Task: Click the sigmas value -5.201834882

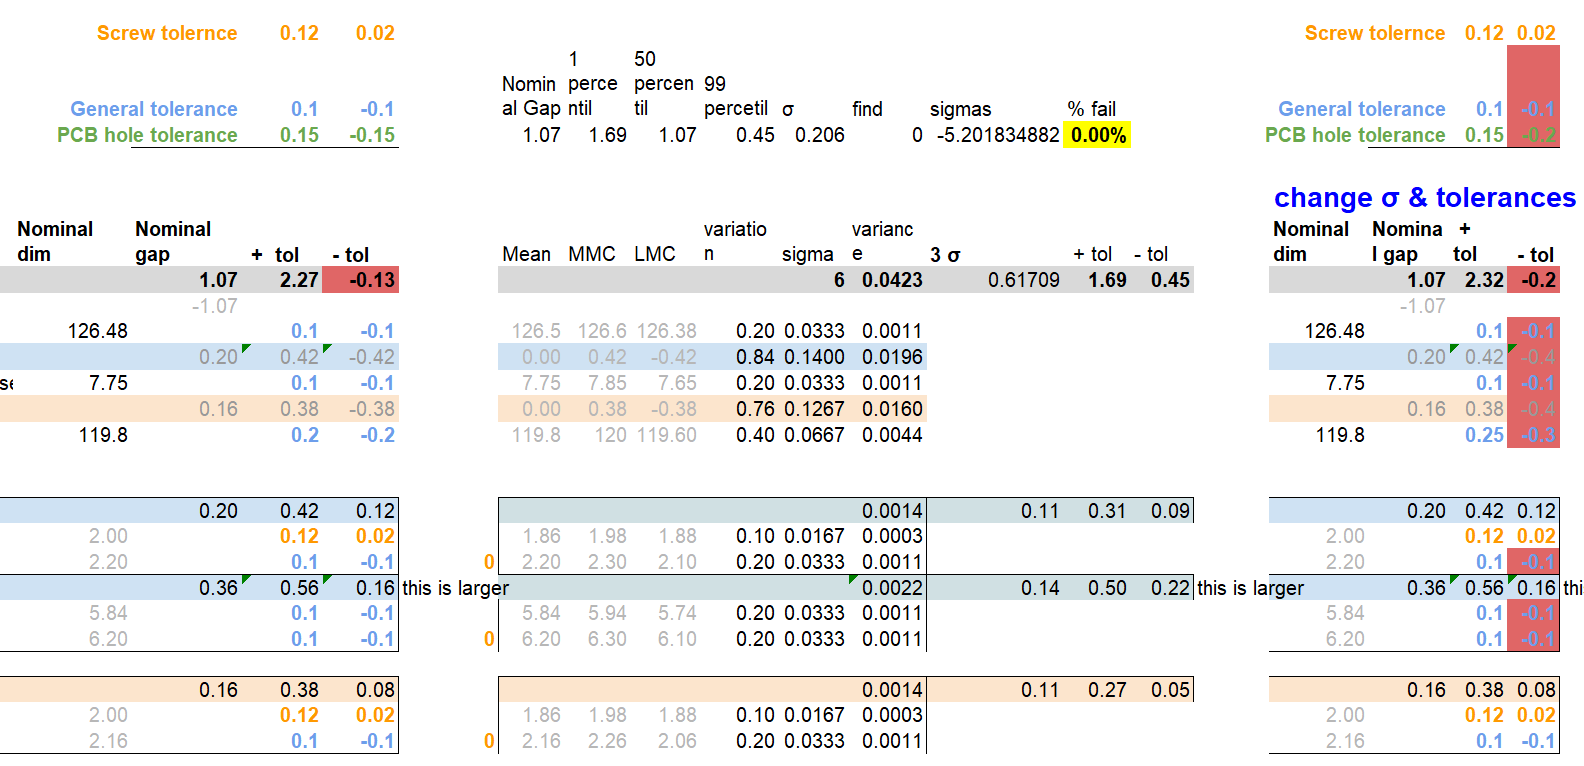Action: click(997, 135)
